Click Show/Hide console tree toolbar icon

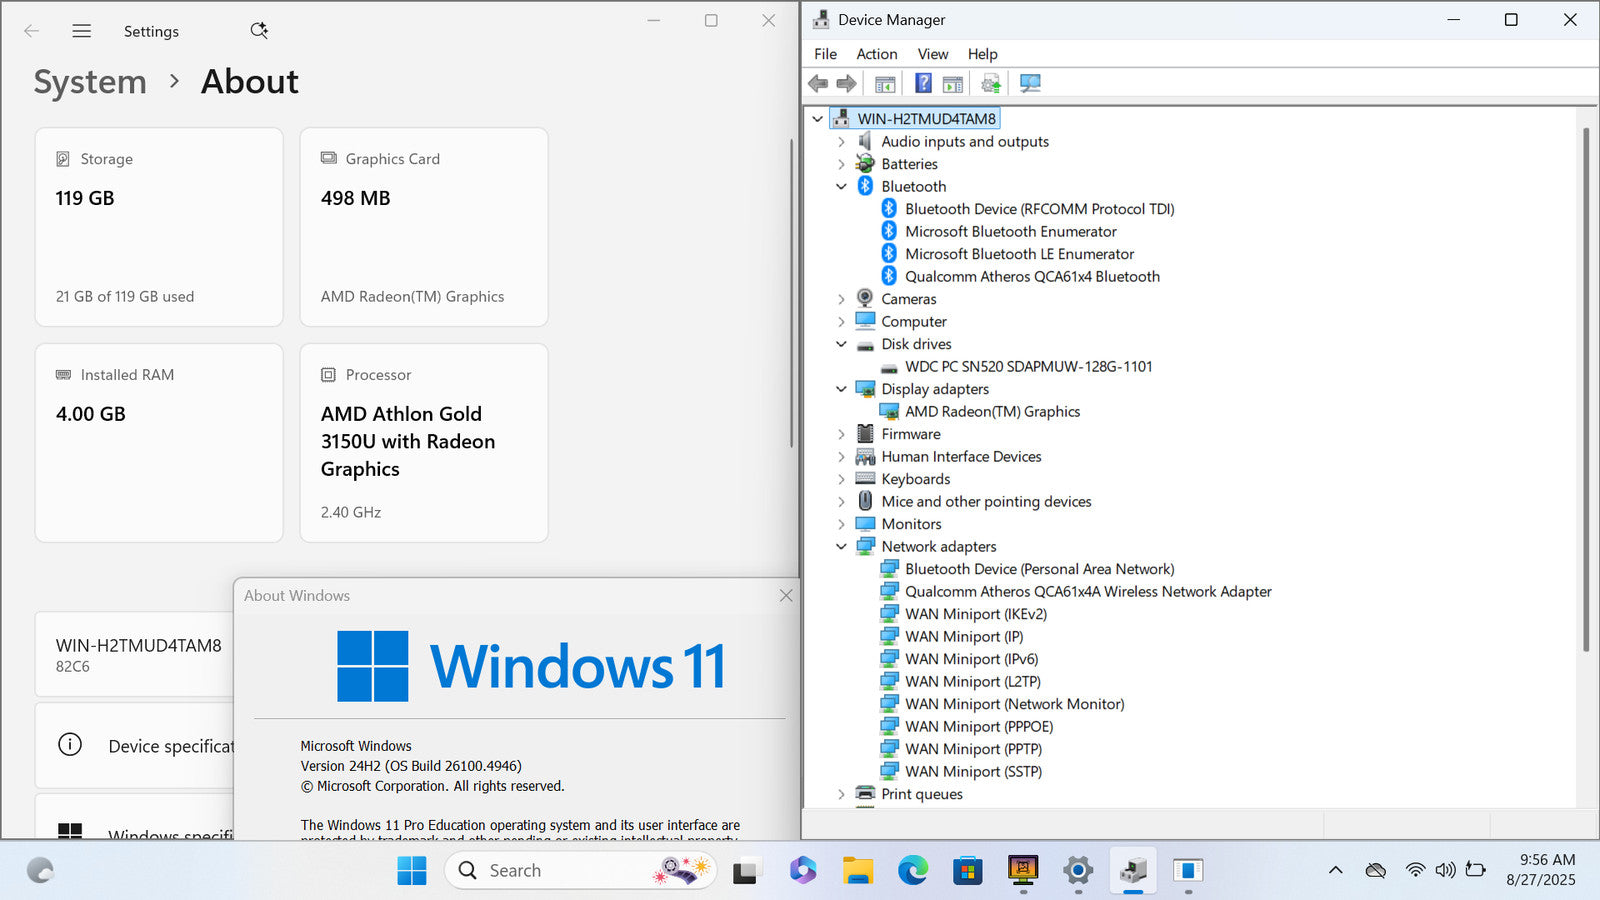coord(885,83)
